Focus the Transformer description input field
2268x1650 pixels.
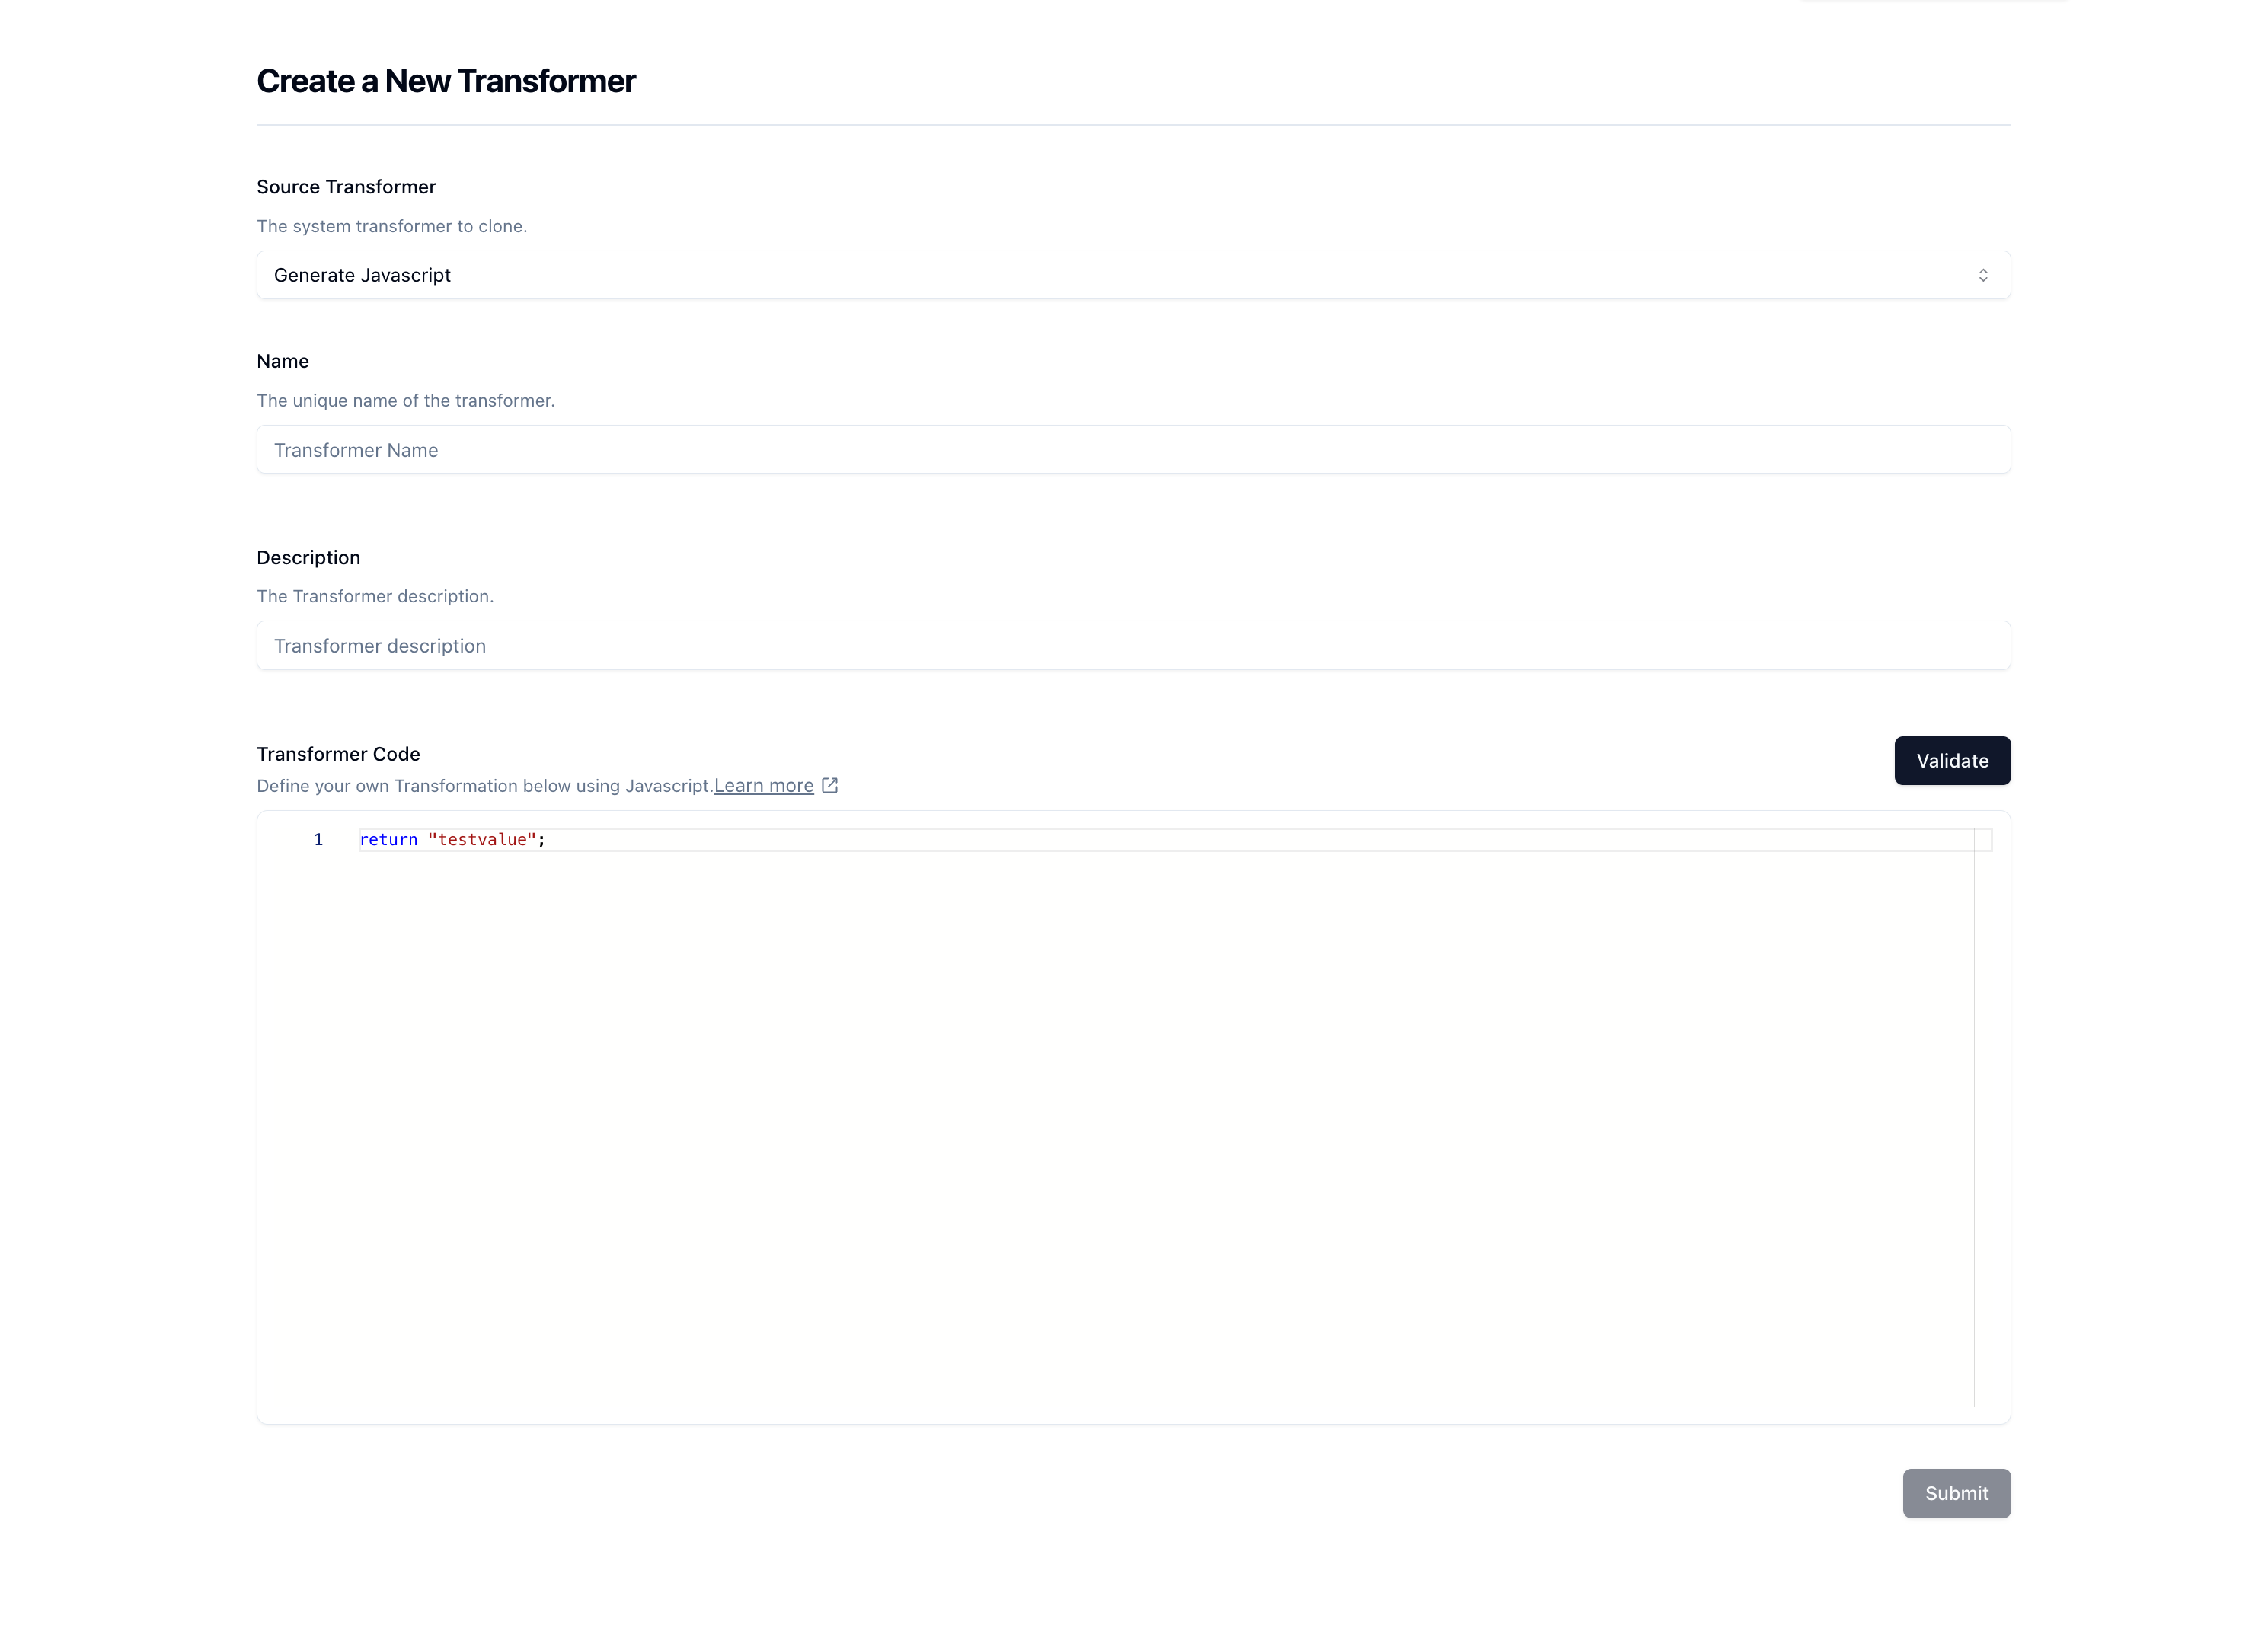1133,646
